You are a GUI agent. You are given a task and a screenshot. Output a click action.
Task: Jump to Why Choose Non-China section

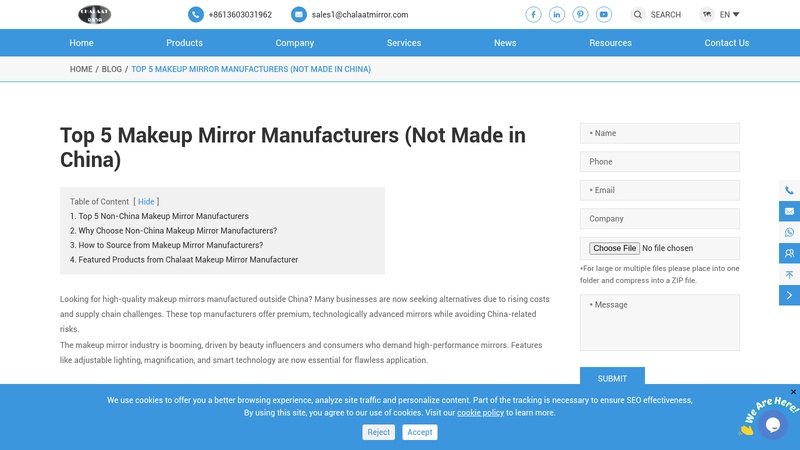[x=173, y=231]
